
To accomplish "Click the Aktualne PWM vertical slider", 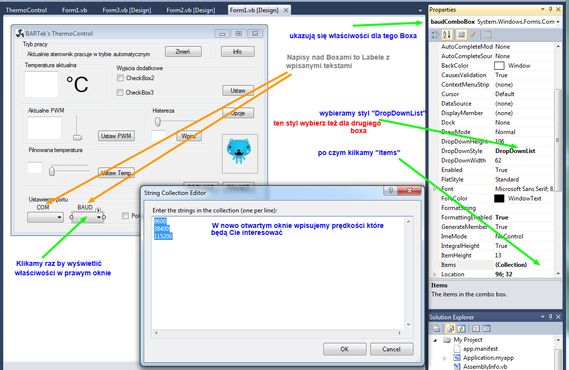I will coord(77,128).
